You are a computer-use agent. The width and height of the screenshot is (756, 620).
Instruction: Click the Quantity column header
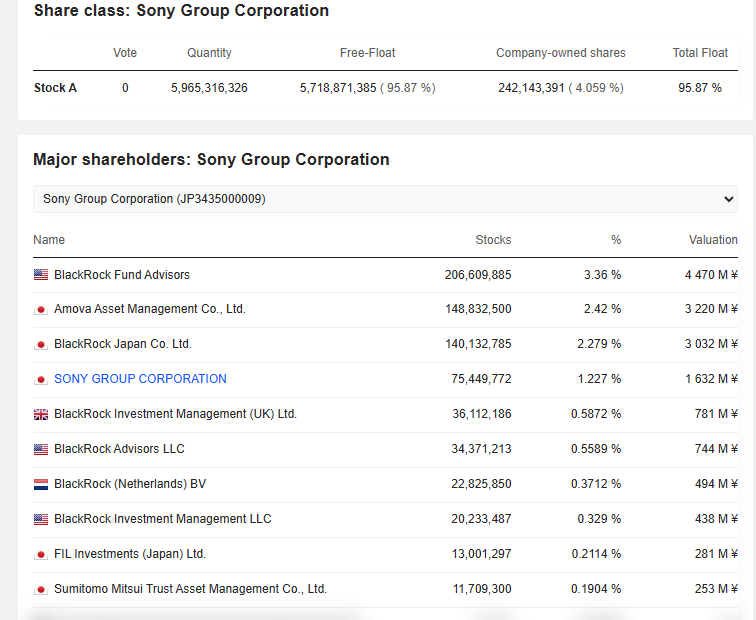[209, 53]
